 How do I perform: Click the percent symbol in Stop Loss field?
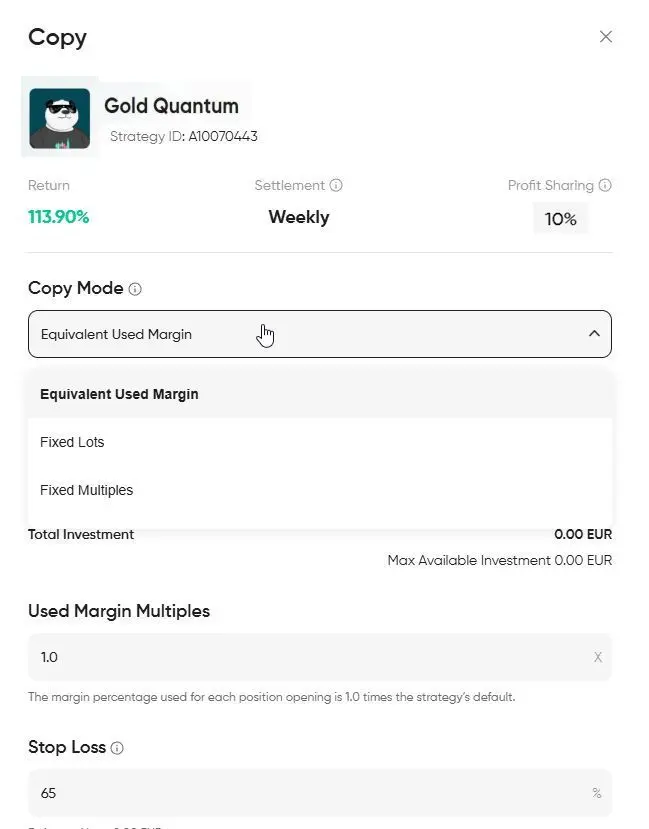(597, 793)
